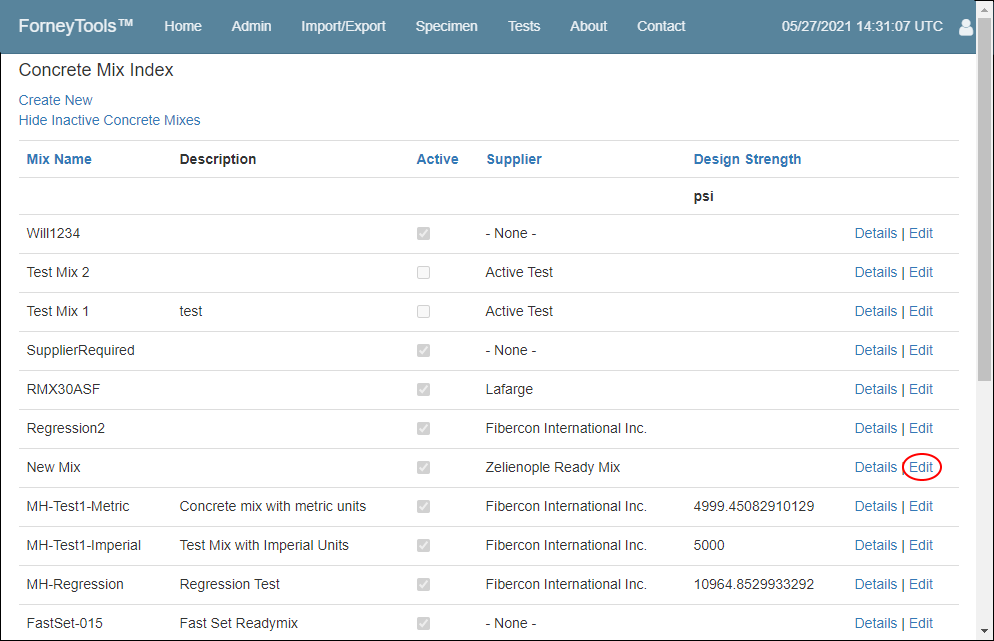
Task: Select the Lafarge supplier cell
Action: pos(509,389)
